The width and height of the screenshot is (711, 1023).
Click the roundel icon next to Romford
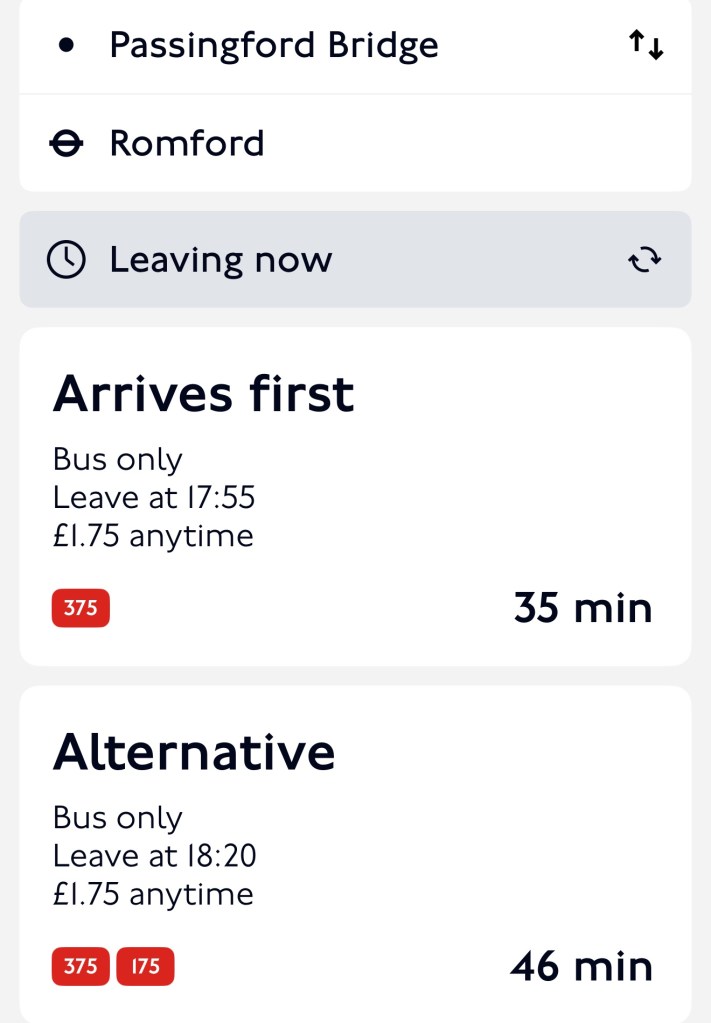point(66,144)
